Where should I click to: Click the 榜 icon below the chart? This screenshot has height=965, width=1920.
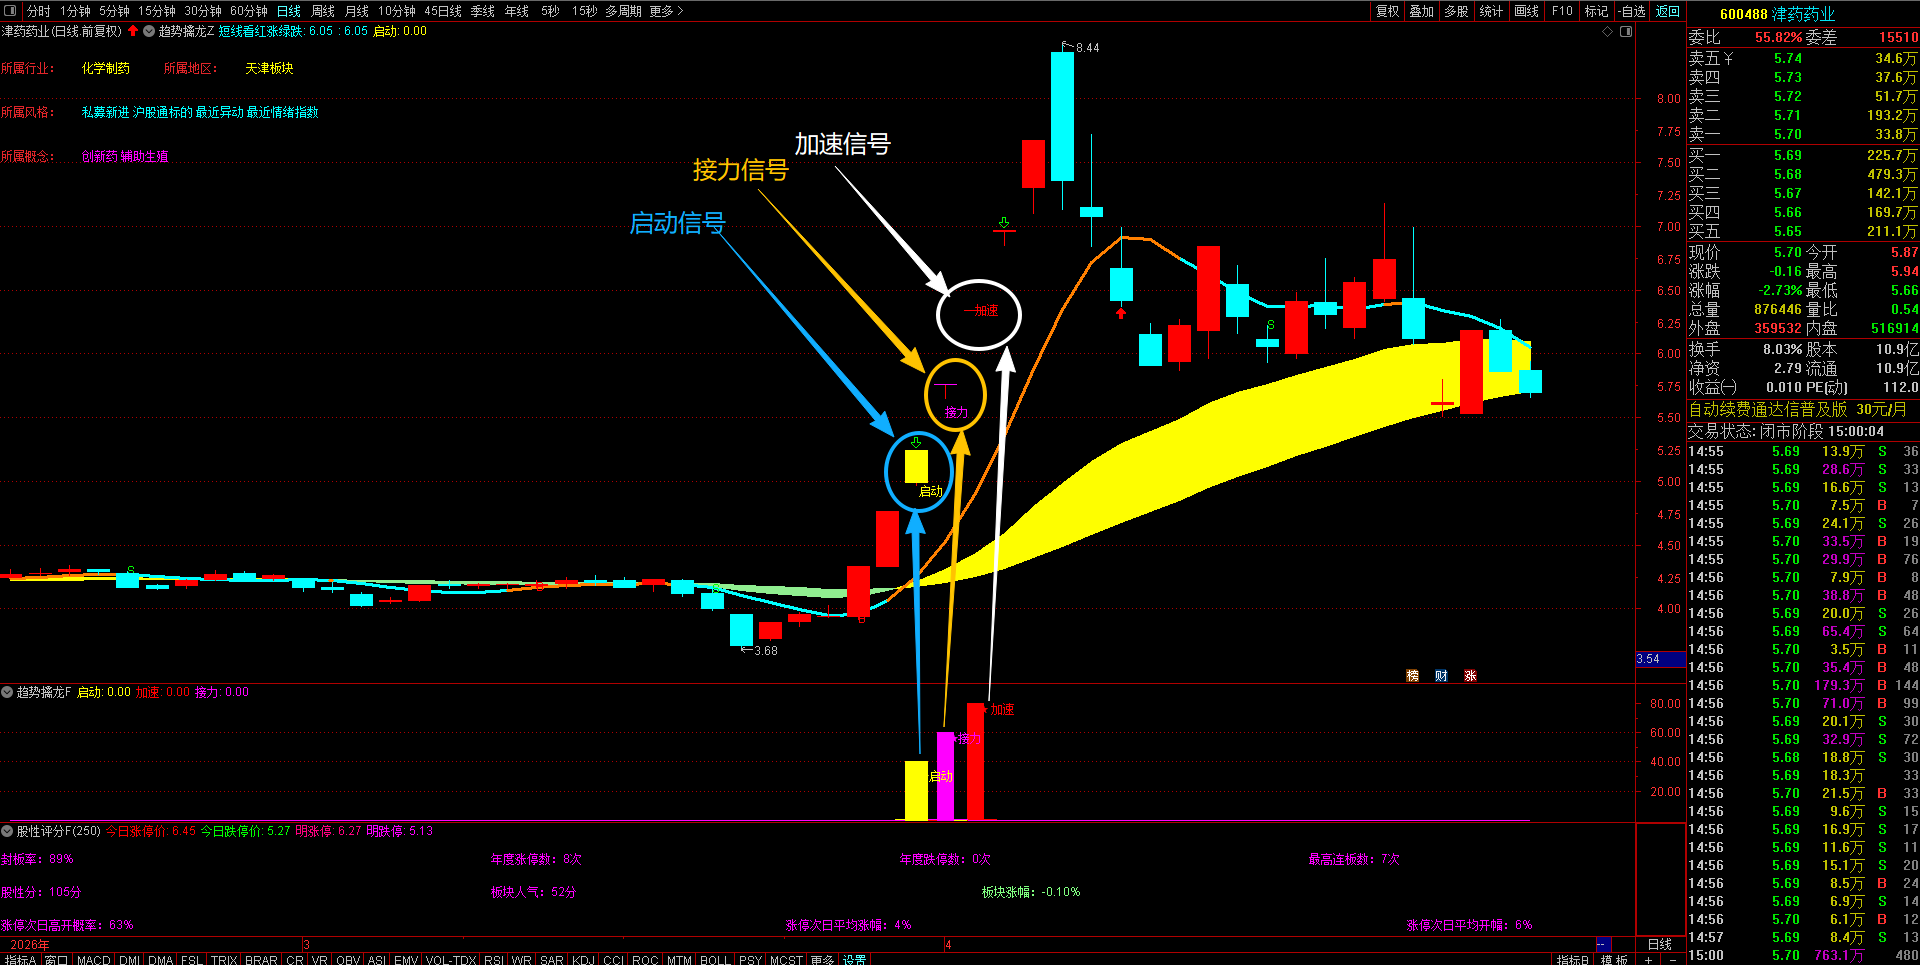[1412, 676]
